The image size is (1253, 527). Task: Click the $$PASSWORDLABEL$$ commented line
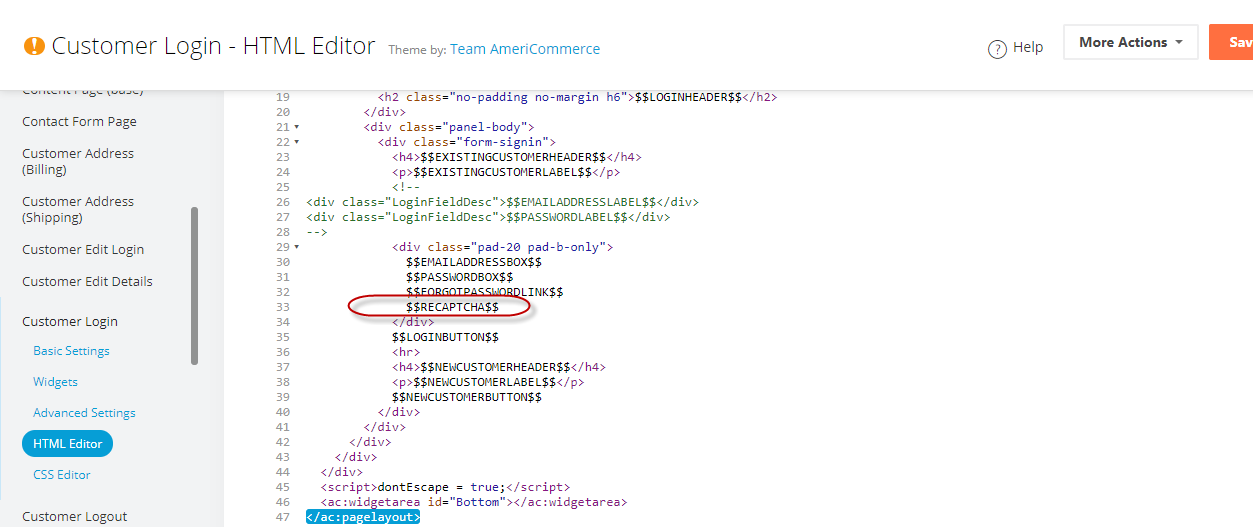(488, 217)
